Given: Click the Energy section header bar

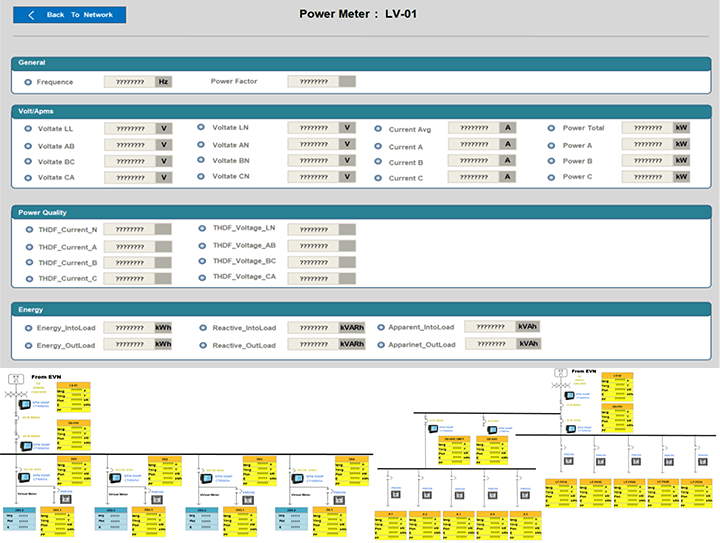Looking at the screenshot, I should 360,310.
